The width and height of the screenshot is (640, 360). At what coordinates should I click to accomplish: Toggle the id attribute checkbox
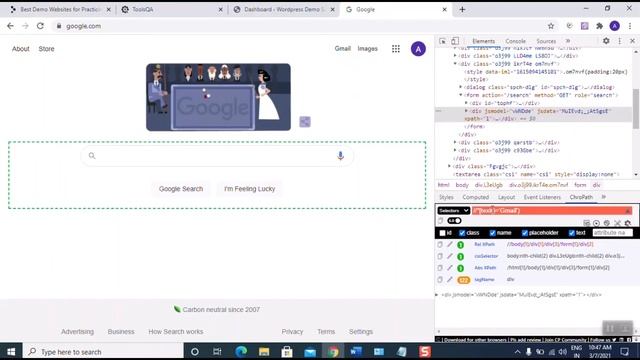(x=442, y=233)
